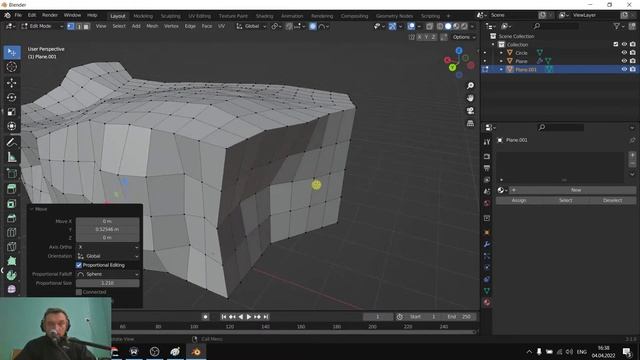Switch to the Modeling workspace tab
The image size is (640, 360).
click(x=143, y=16)
